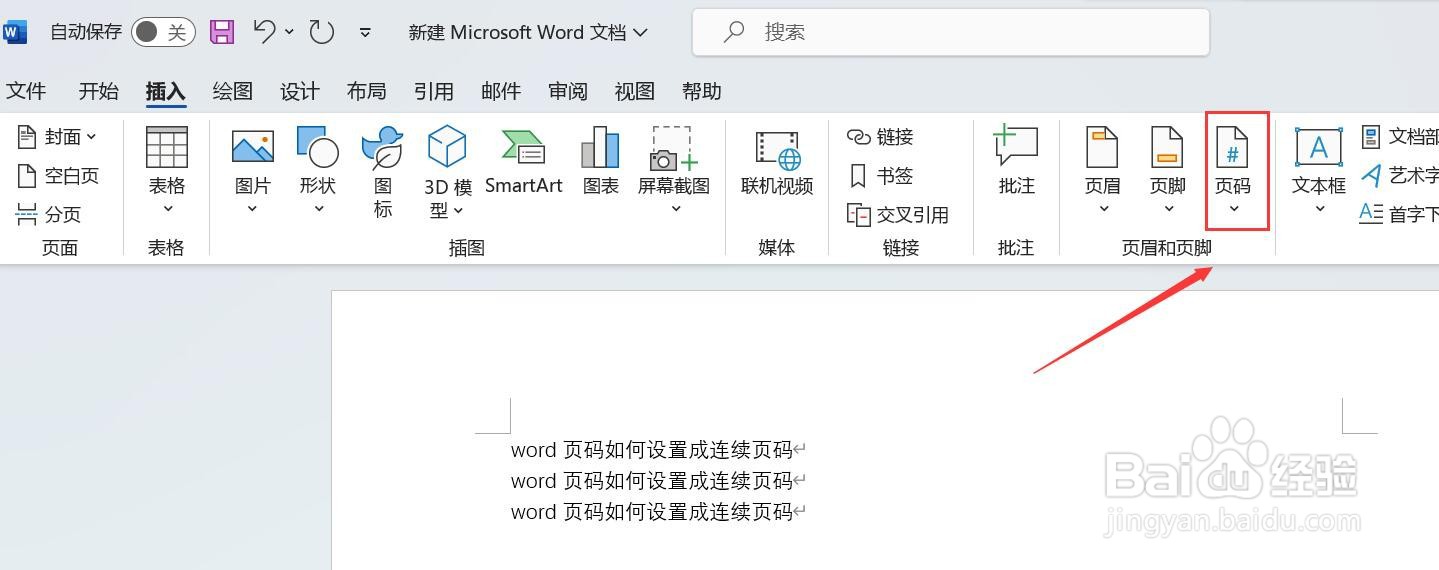This screenshot has width=1439, height=570.
Task: Click the 3D 模型 cube icon
Action: [x=447, y=147]
